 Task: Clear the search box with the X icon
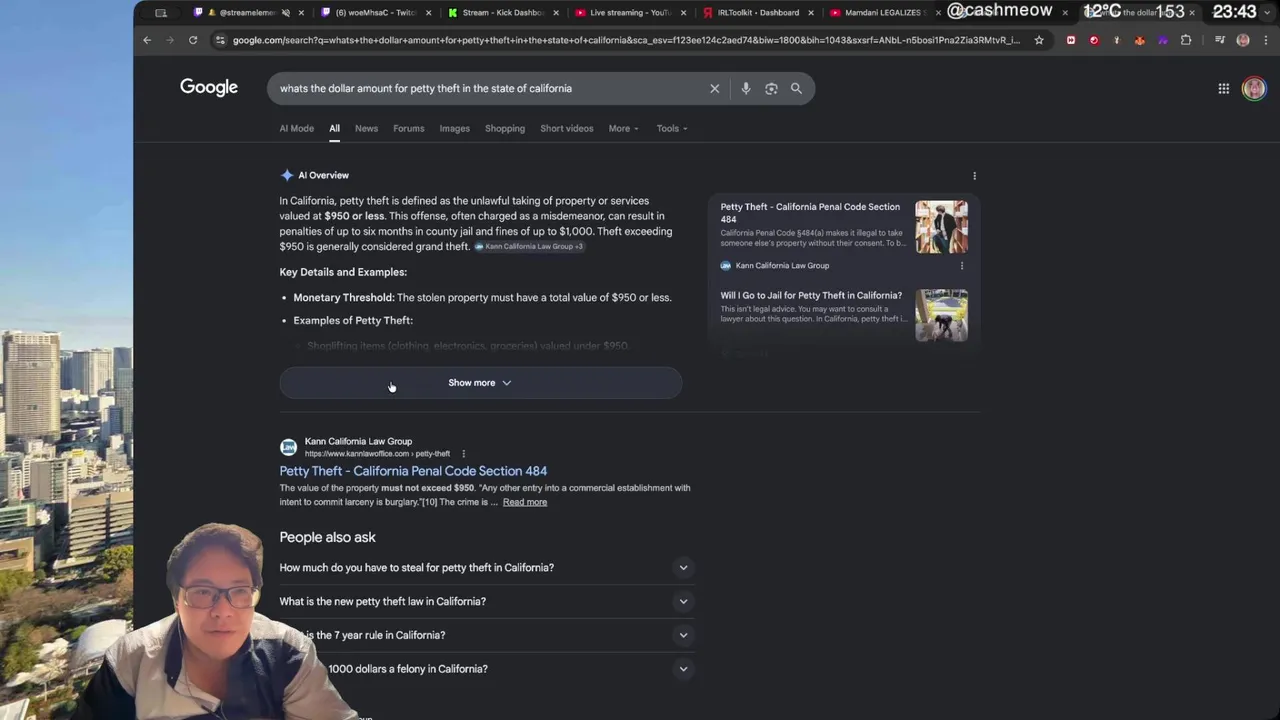pos(715,88)
